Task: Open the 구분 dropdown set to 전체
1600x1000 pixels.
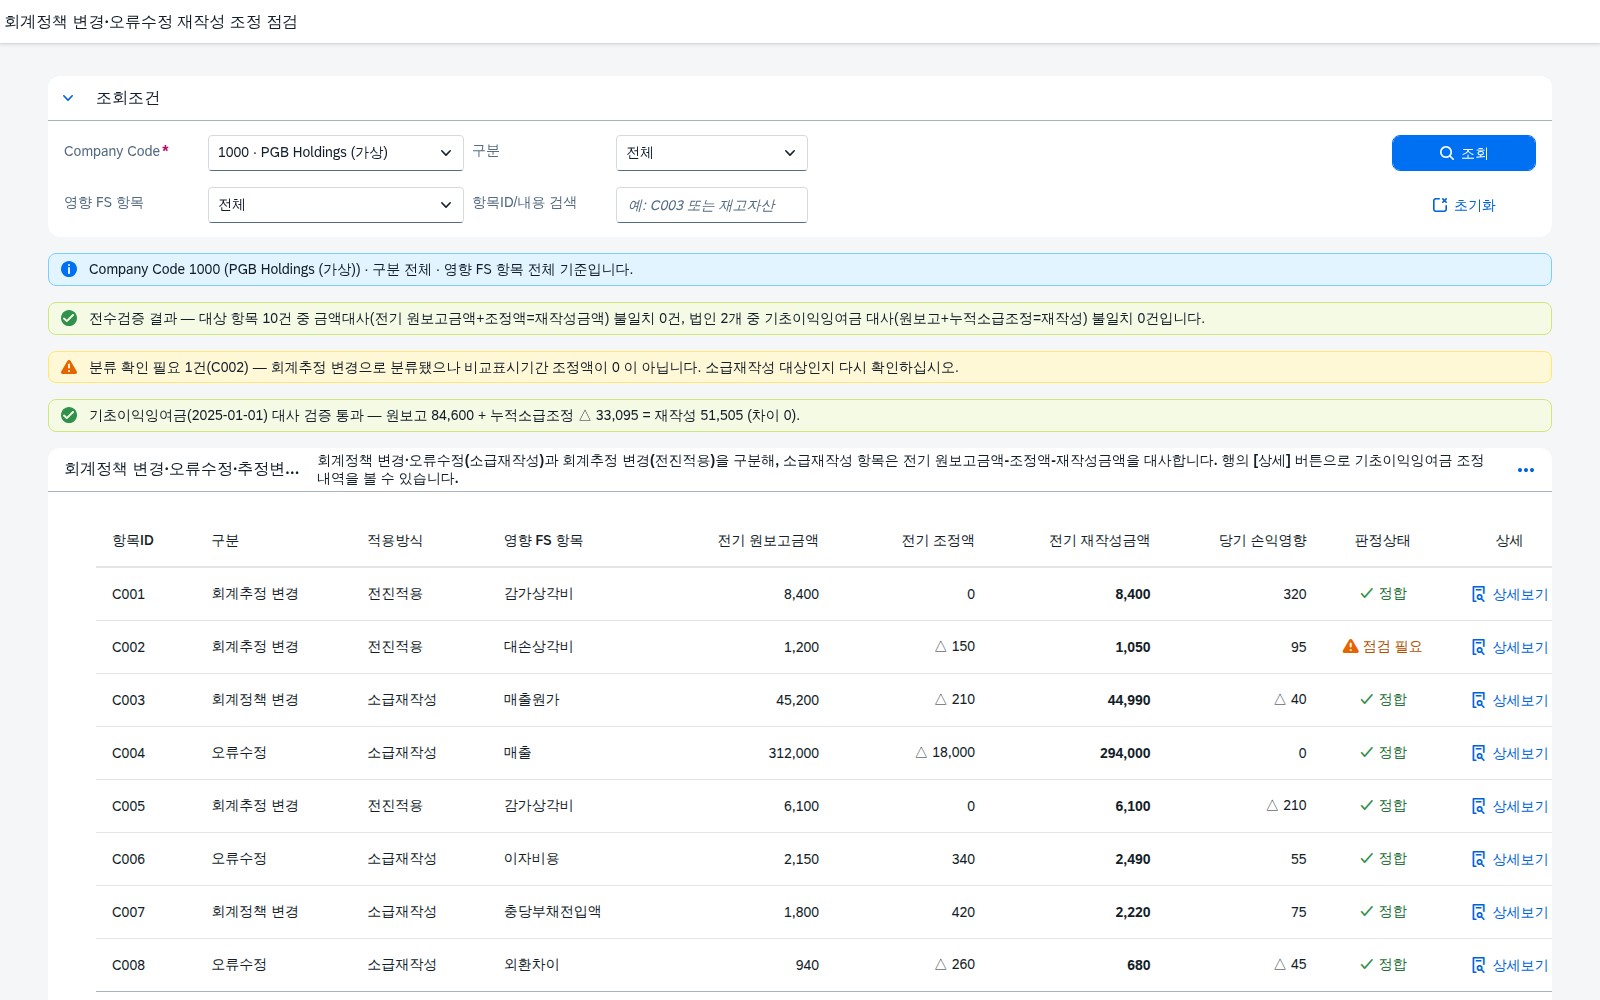Action: point(712,153)
